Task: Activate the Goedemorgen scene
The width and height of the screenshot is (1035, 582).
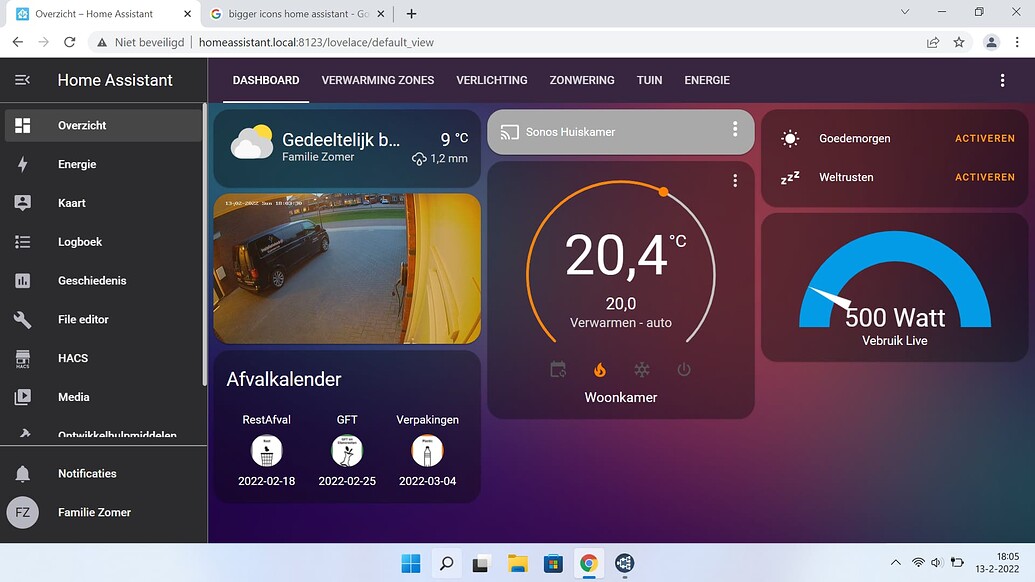Action: click(x=984, y=139)
